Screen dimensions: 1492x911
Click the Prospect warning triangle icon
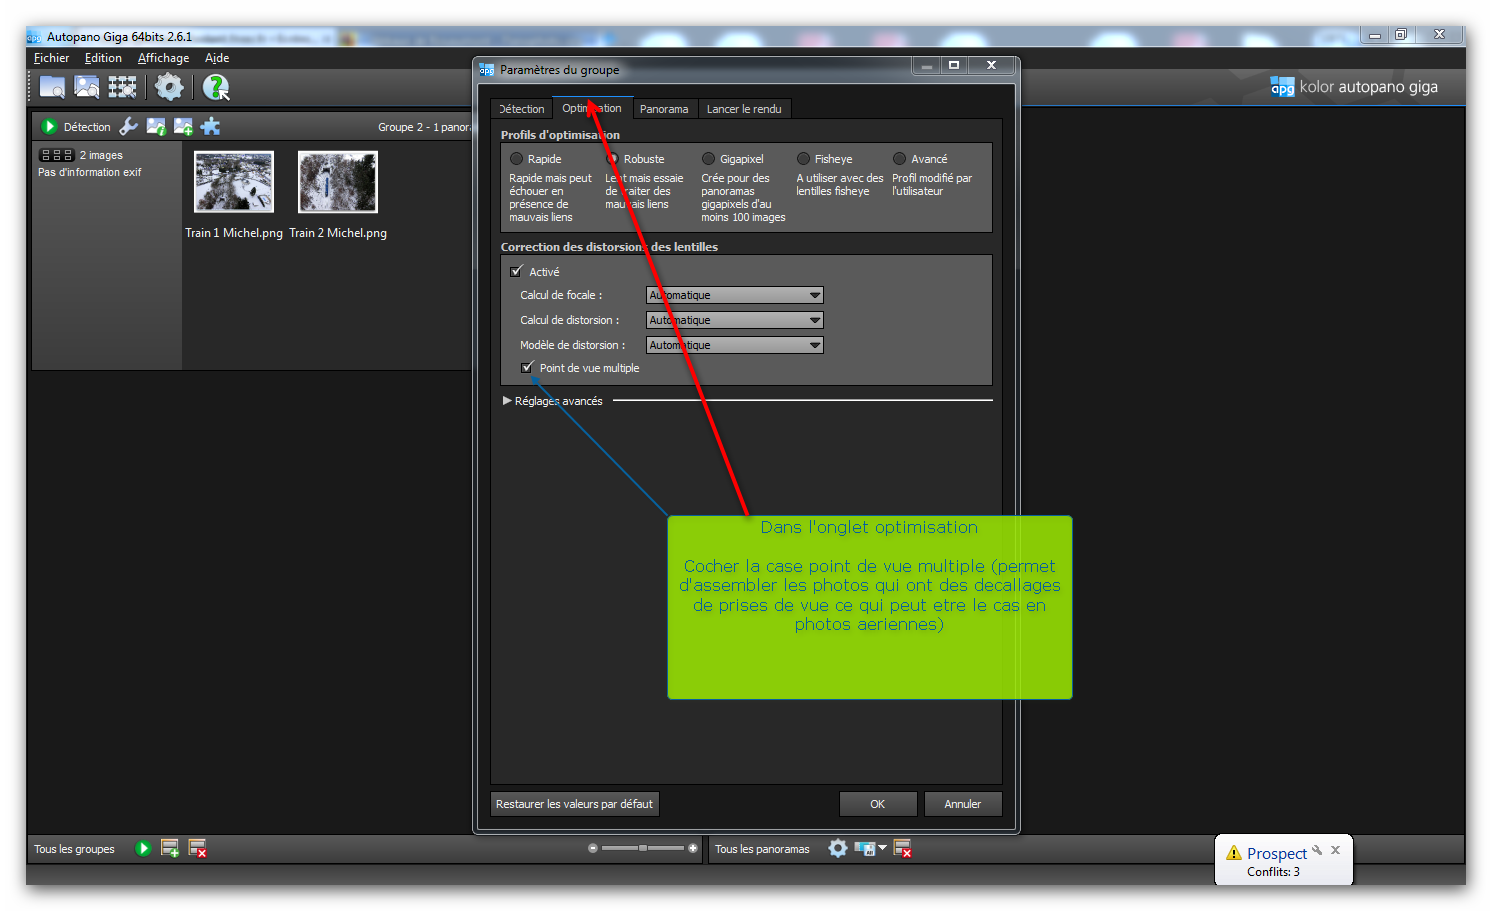[1234, 853]
